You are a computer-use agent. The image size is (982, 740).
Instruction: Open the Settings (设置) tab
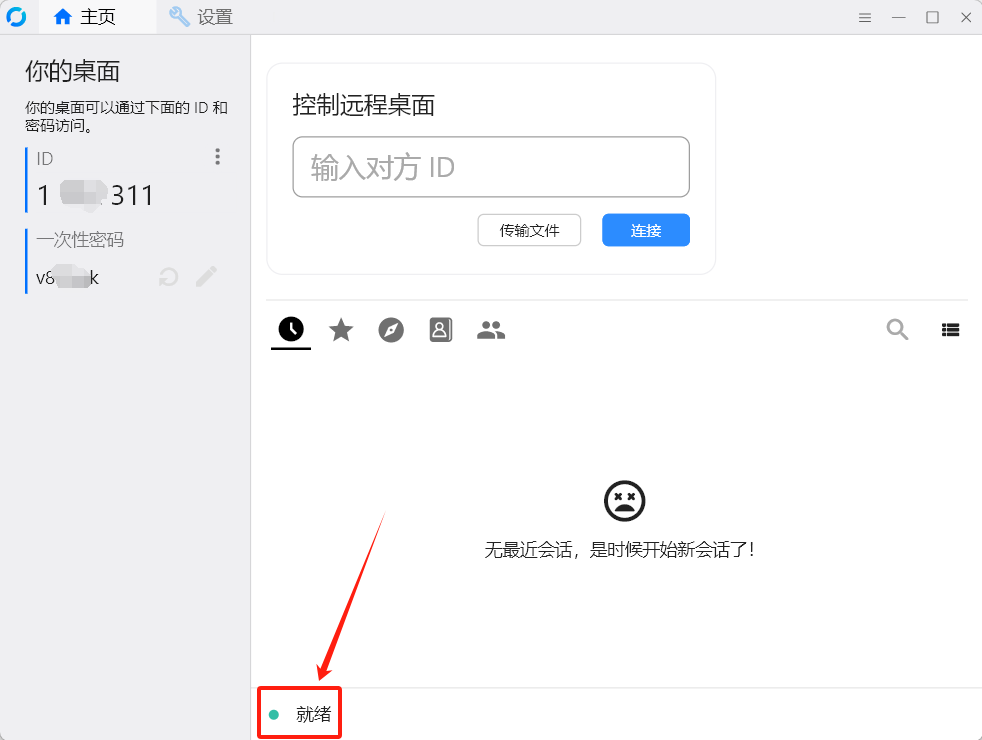click(201, 17)
